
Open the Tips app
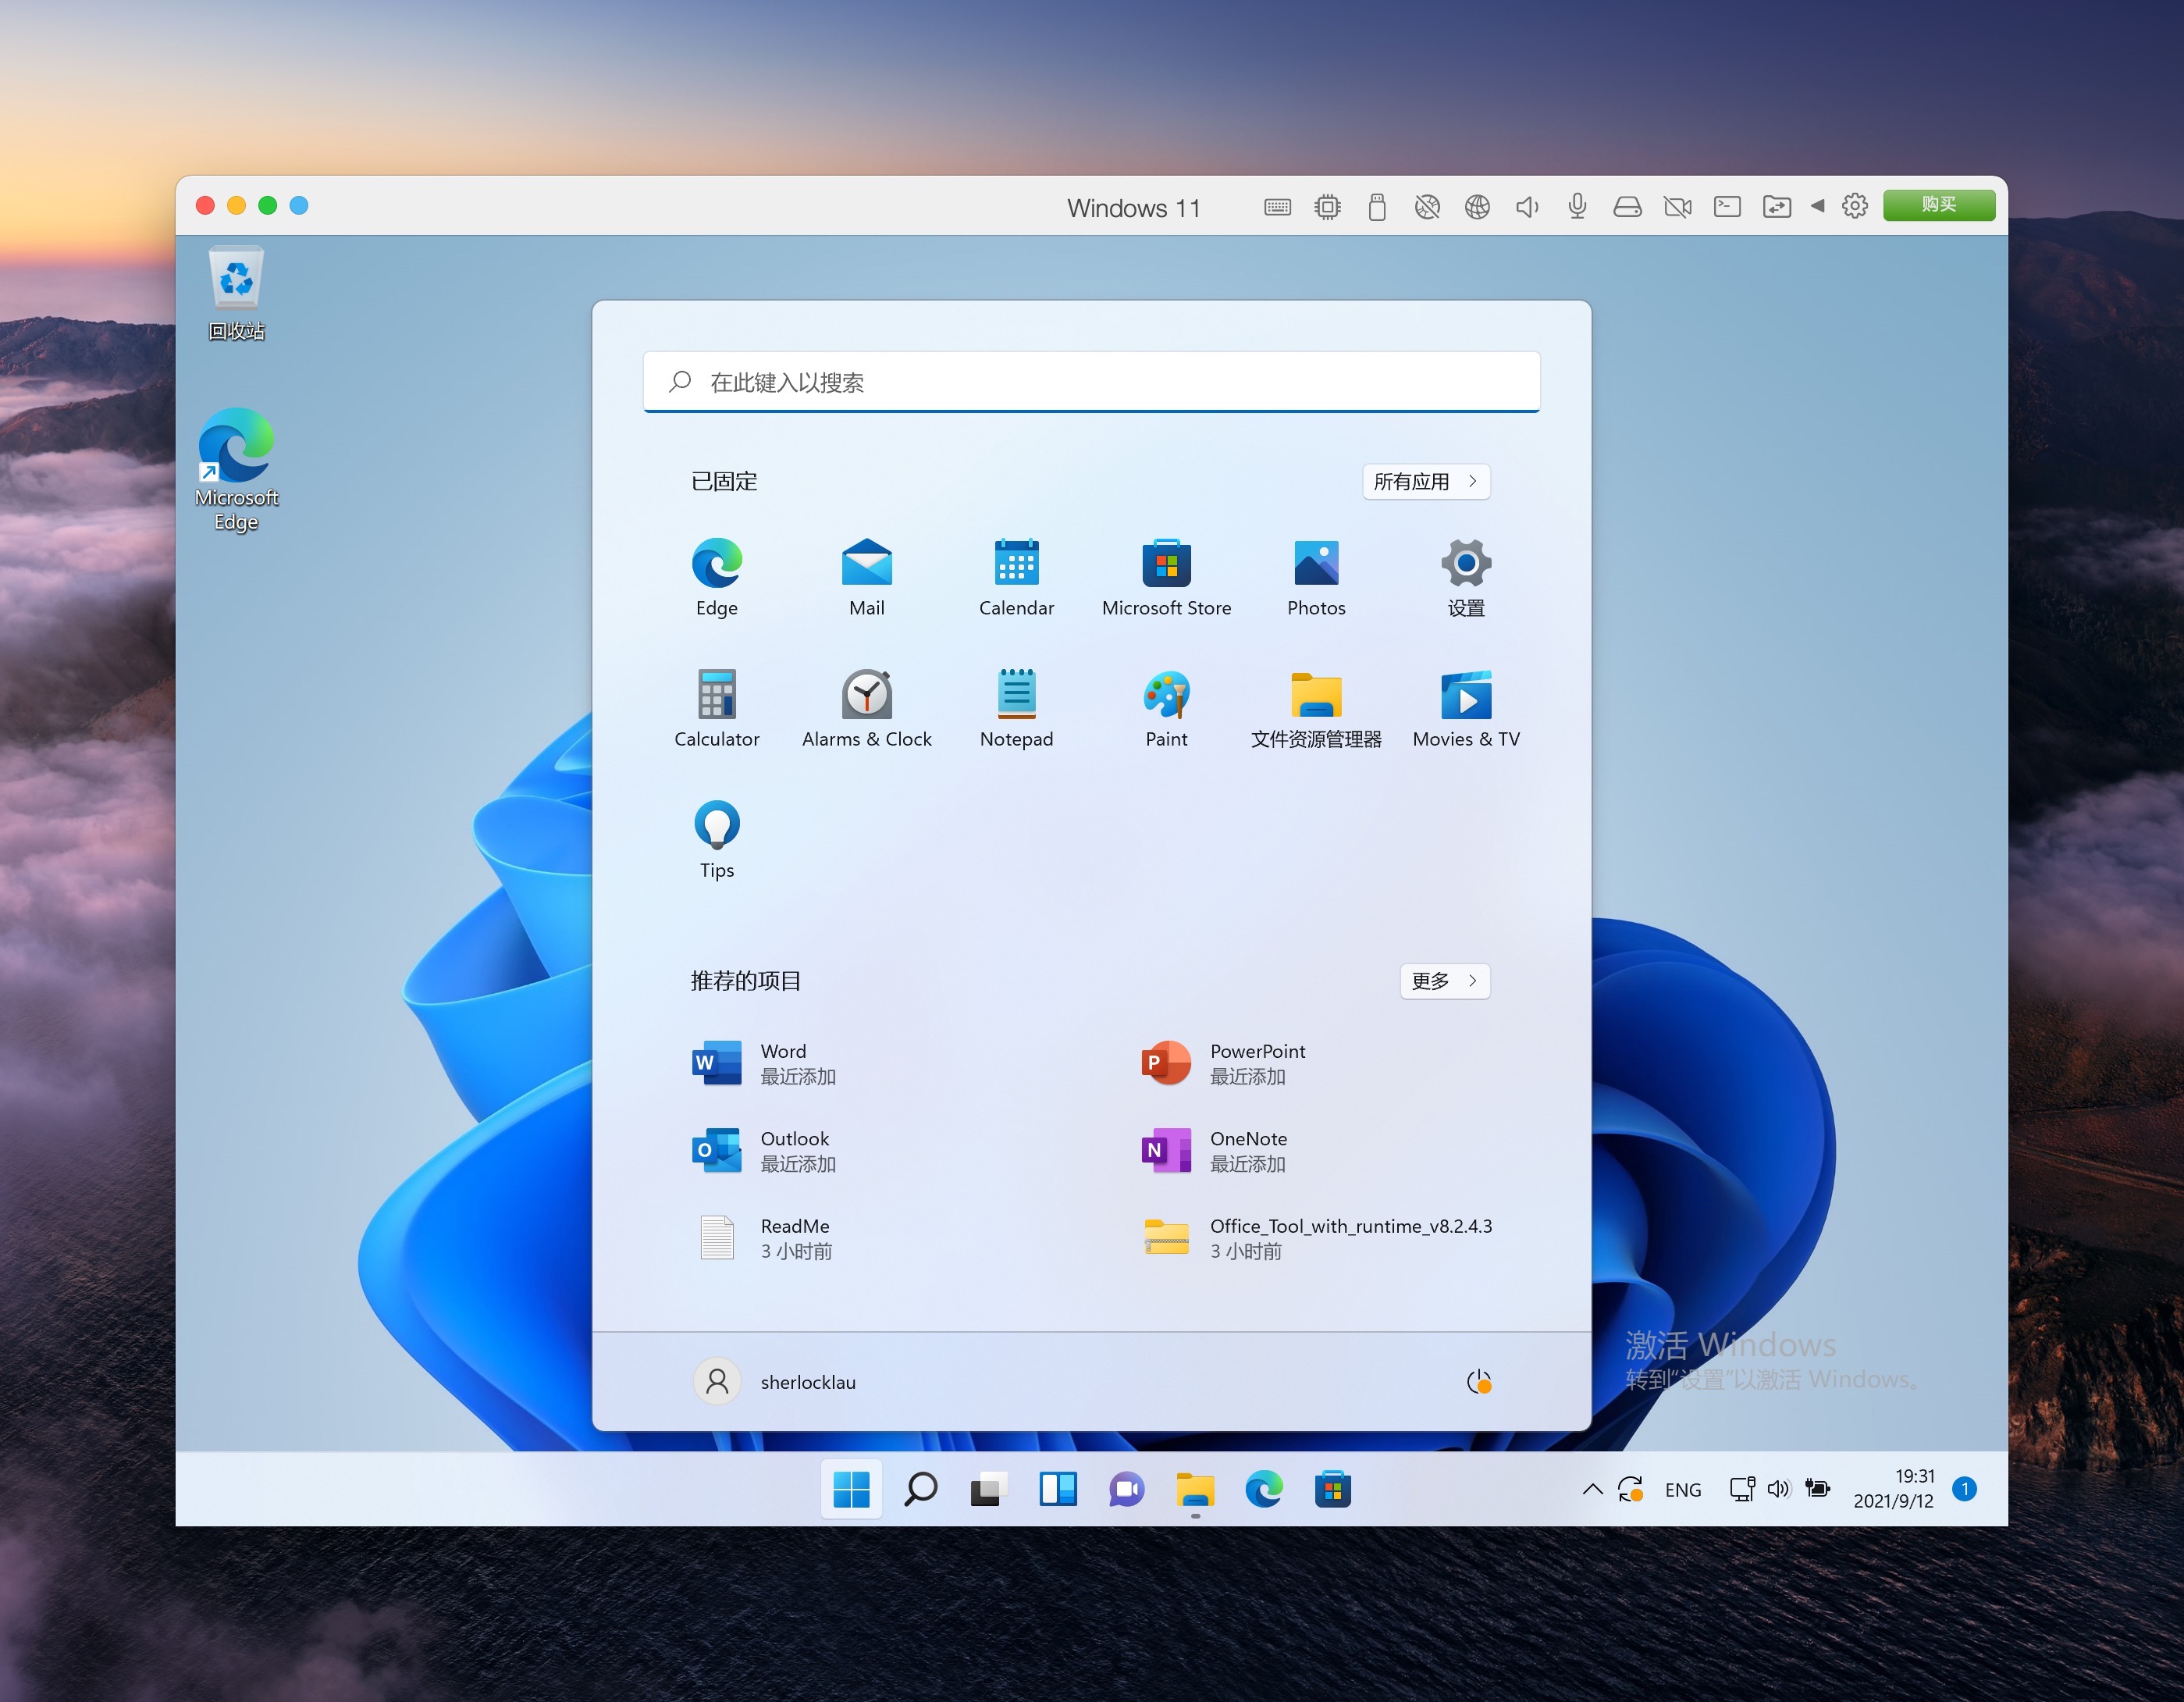pos(716,839)
